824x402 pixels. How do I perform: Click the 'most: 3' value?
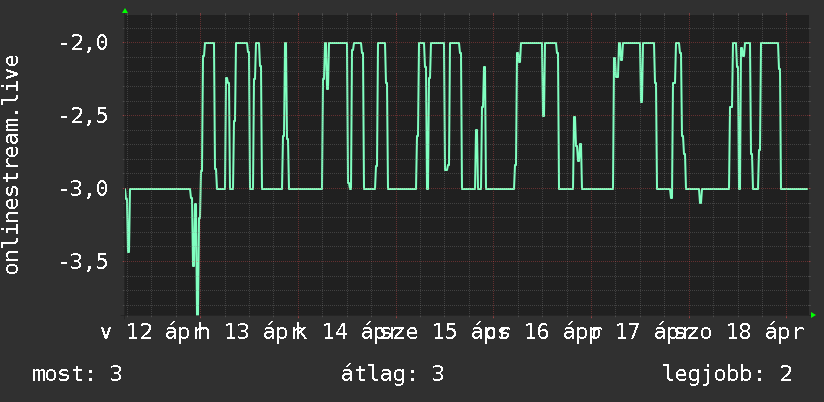[x=77, y=374]
